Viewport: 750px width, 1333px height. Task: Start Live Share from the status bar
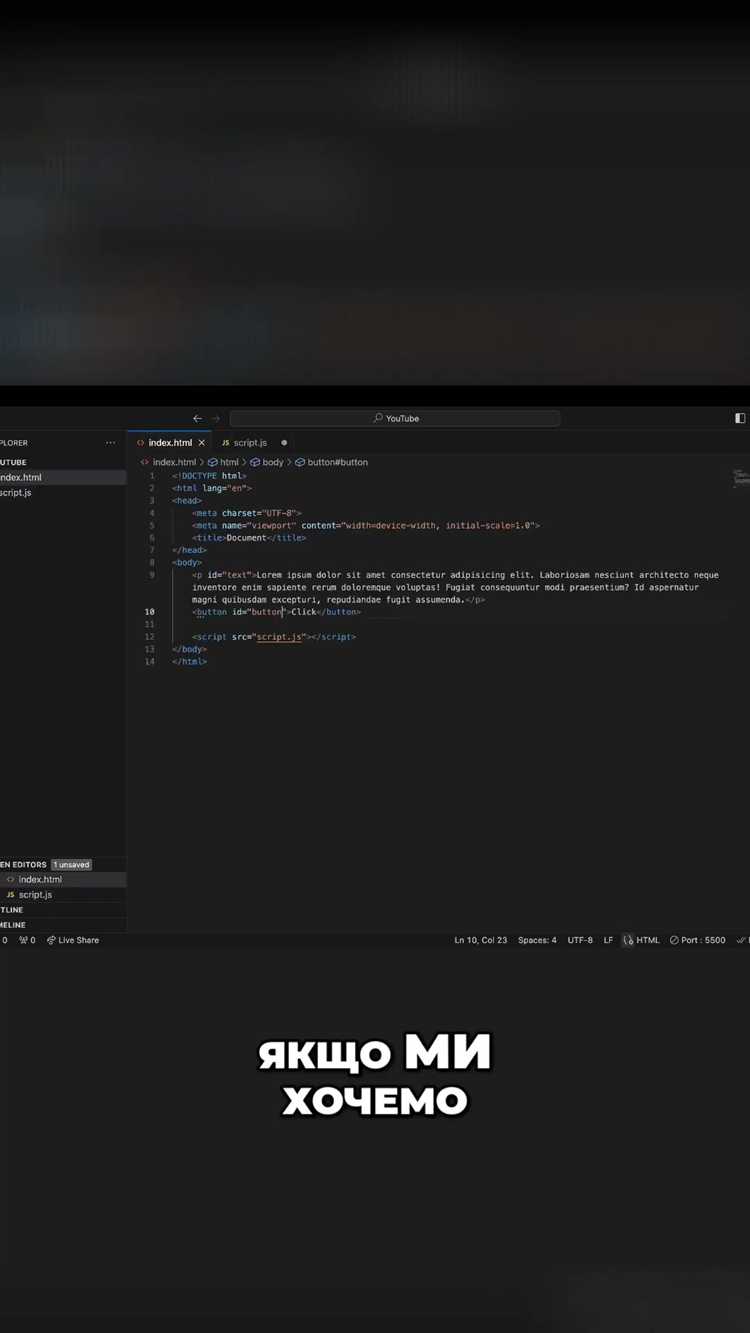click(72, 940)
